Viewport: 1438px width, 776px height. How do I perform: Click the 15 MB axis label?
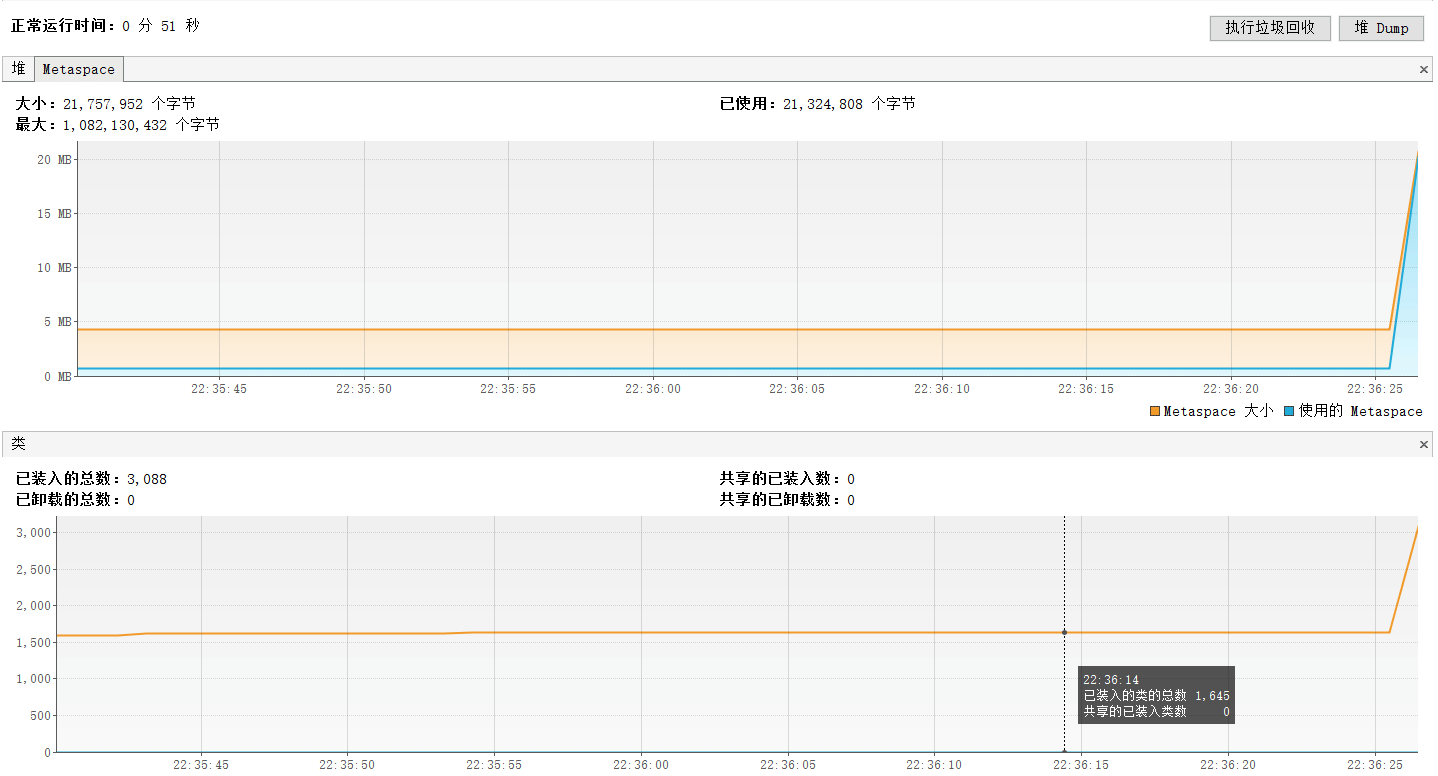pos(53,214)
